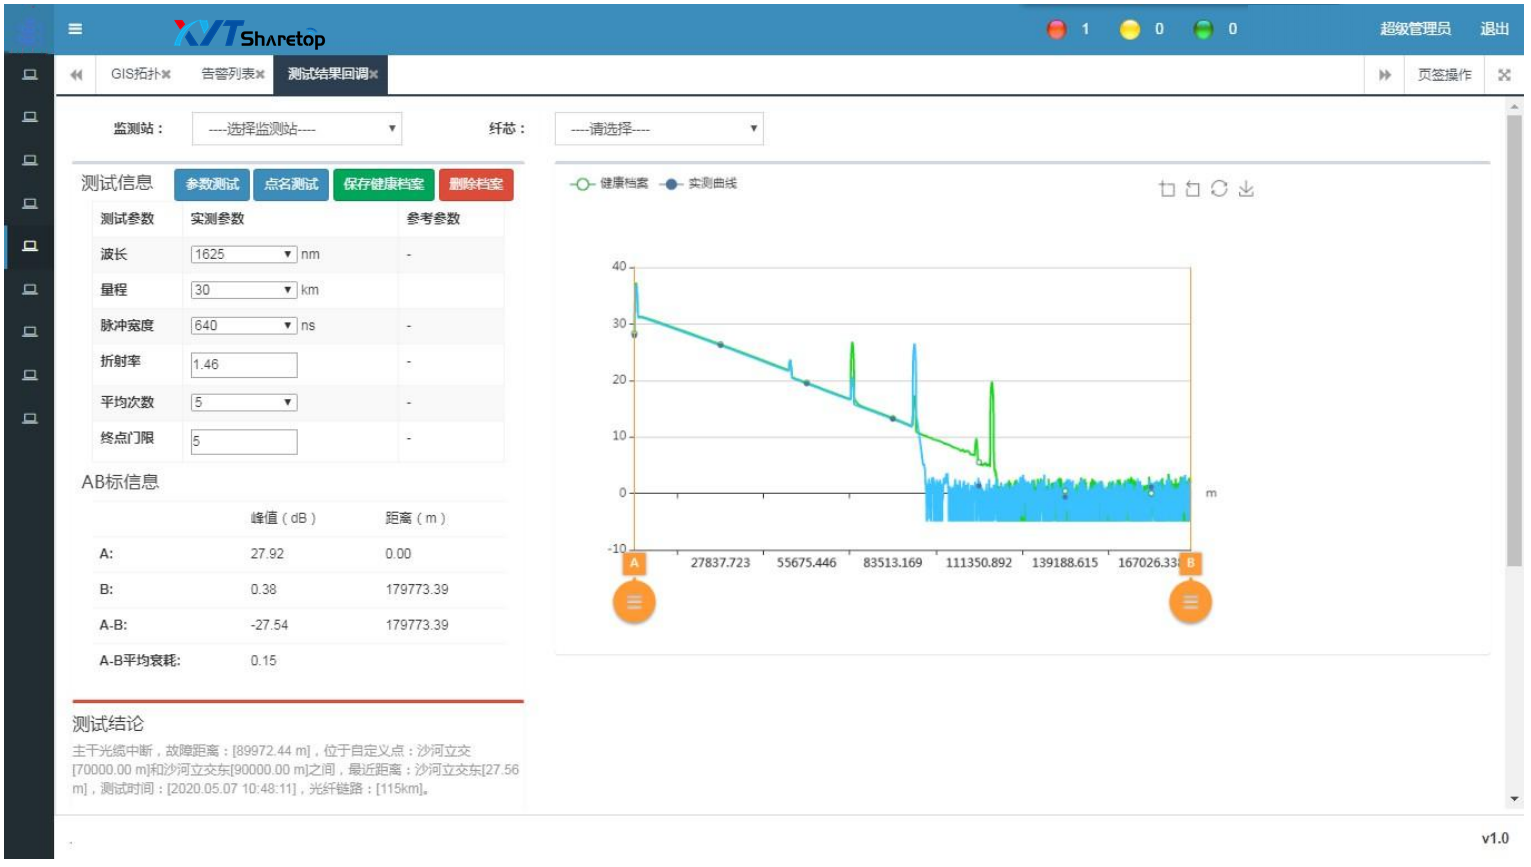This screenshot has height=867, width=1531.
Task: Click the green 保存健康档案 button
Action: [383, 185]
